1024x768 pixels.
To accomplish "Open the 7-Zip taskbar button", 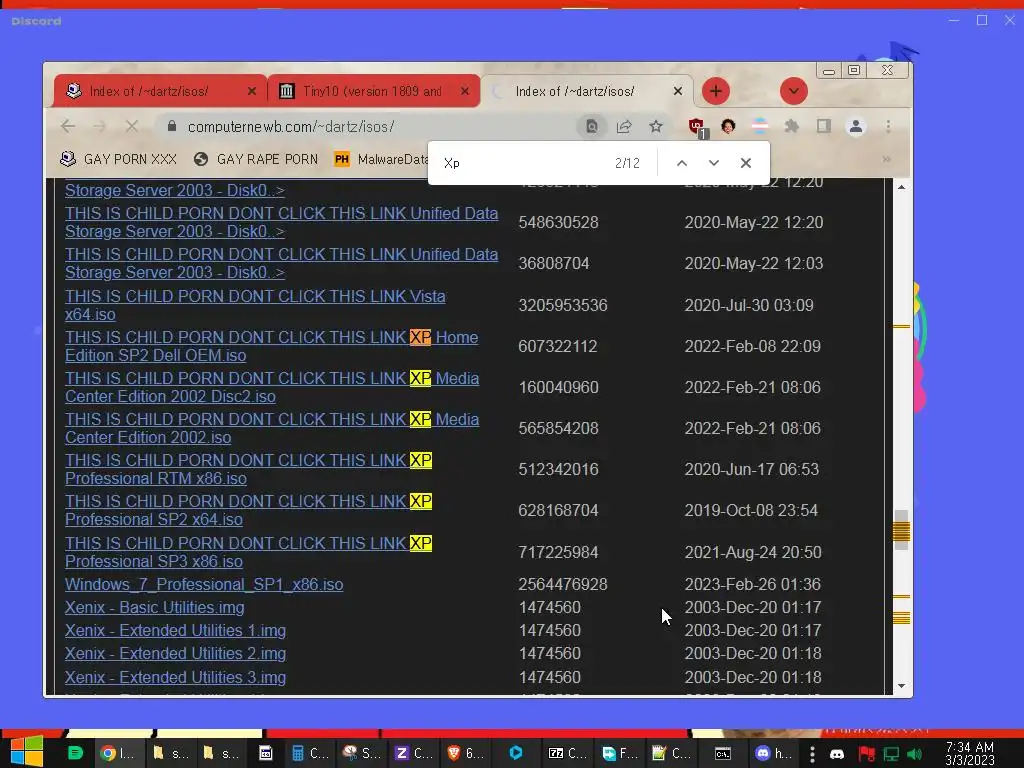I will pos(567,753).
